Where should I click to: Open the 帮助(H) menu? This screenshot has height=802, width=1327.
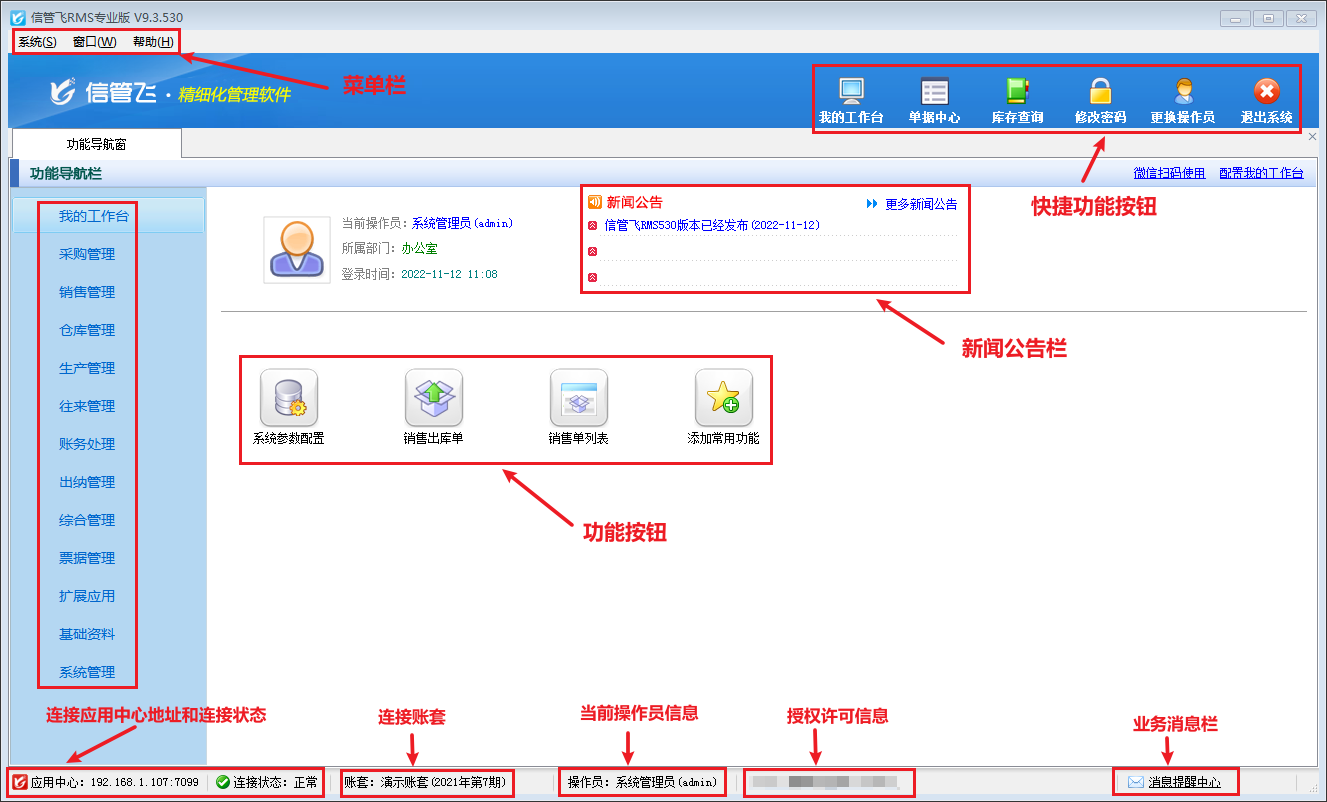point(153,42)
